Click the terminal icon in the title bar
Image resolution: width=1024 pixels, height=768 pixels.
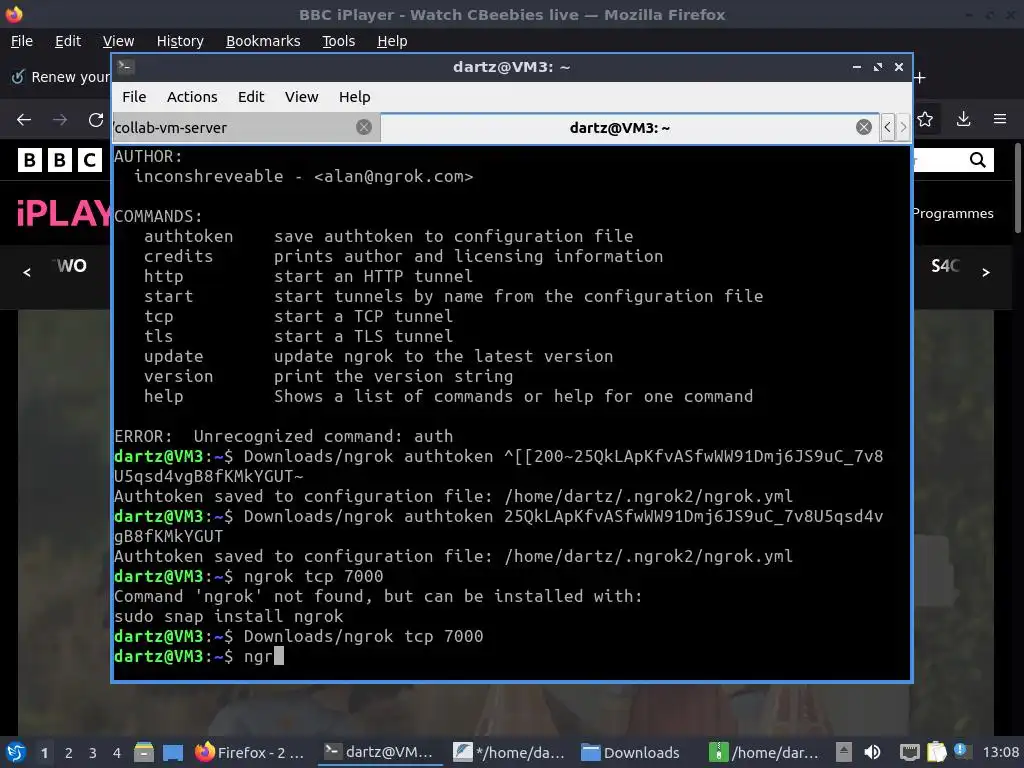tap(126, 67)
